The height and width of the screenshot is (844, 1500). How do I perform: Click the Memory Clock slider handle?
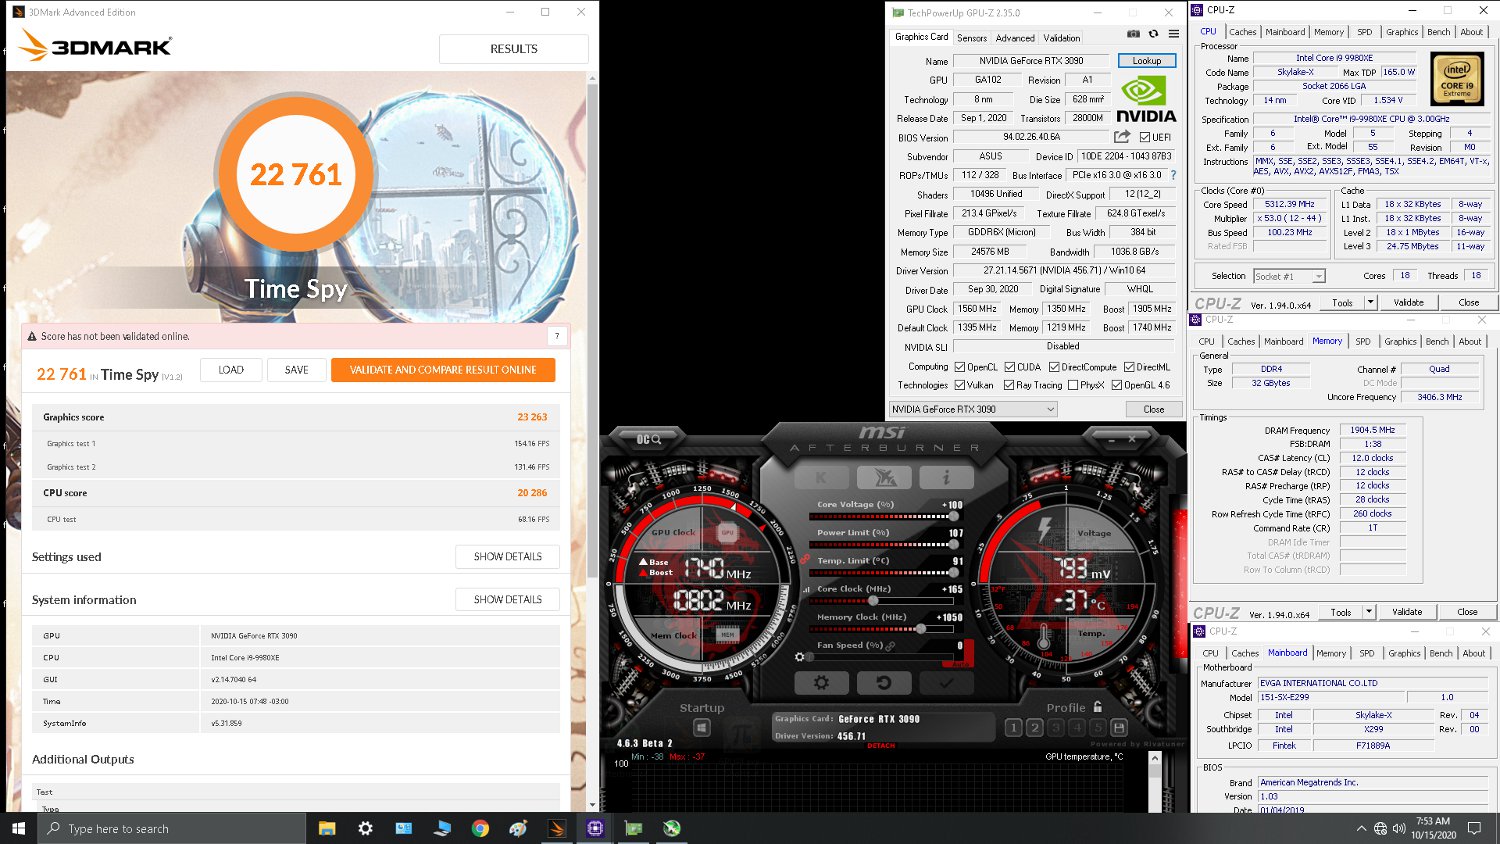[921, 629]
